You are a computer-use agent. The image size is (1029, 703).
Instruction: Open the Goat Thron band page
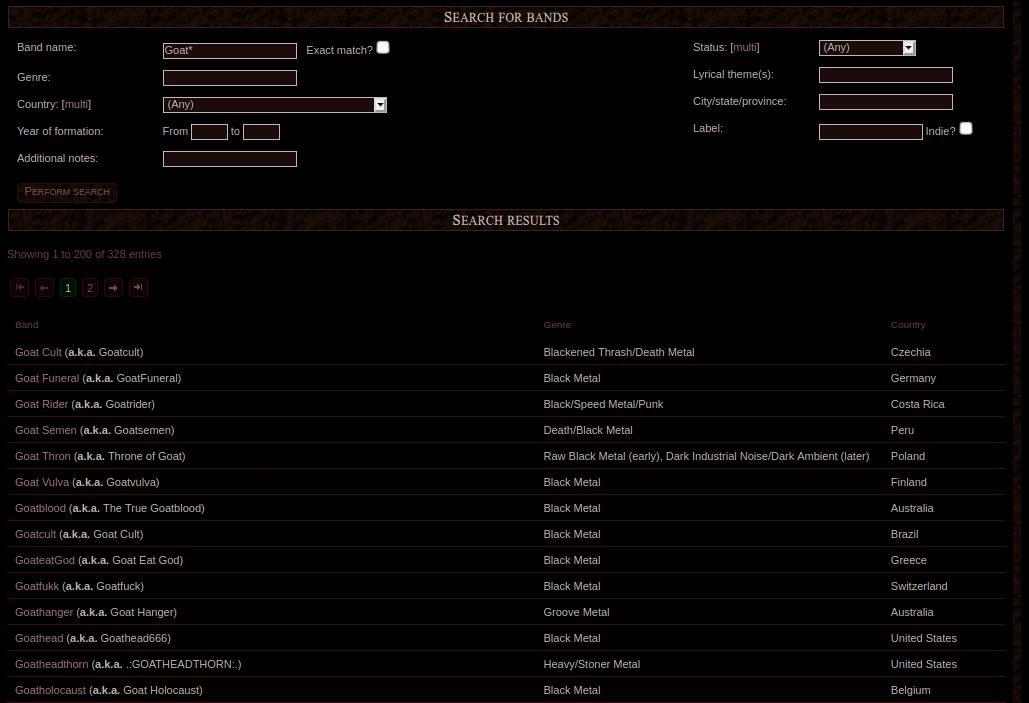[43, 456]
